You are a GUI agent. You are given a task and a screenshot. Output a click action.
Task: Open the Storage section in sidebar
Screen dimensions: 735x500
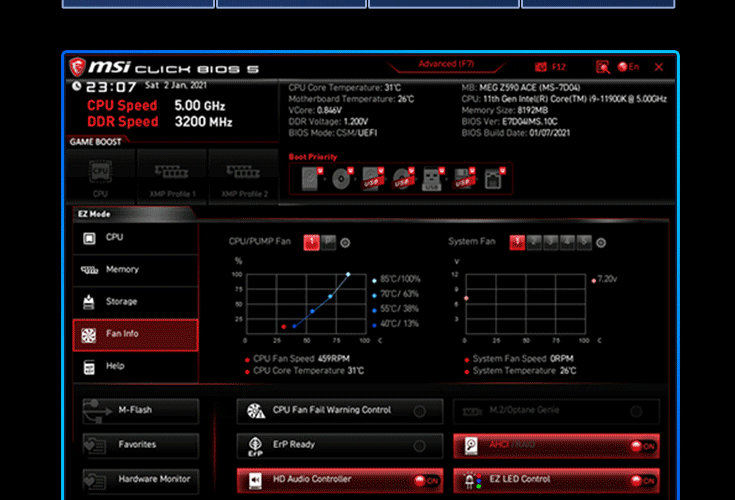tap(135, 302)
